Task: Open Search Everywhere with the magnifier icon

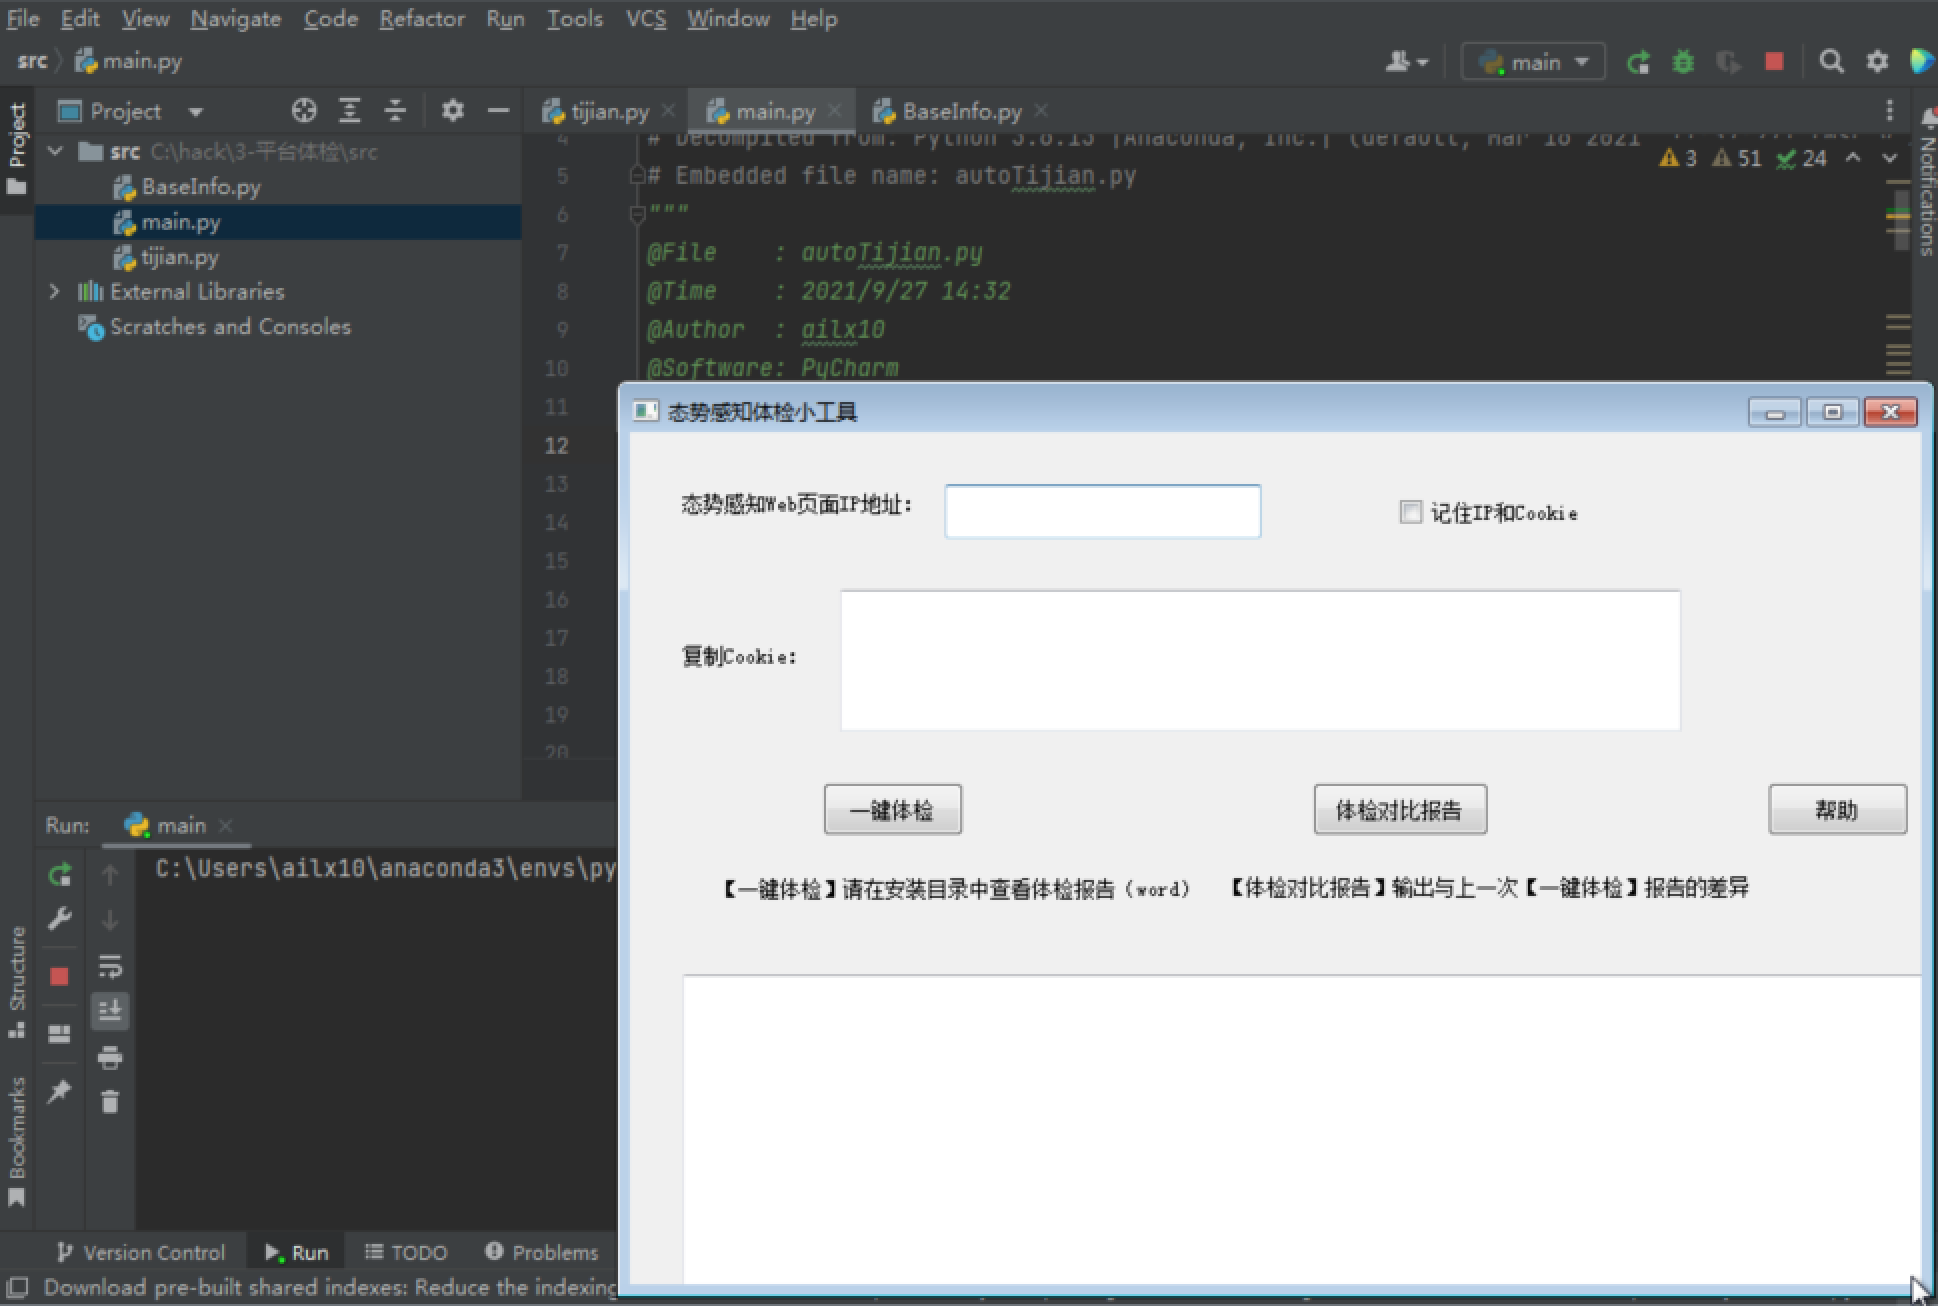Action: click(1832, 61)
